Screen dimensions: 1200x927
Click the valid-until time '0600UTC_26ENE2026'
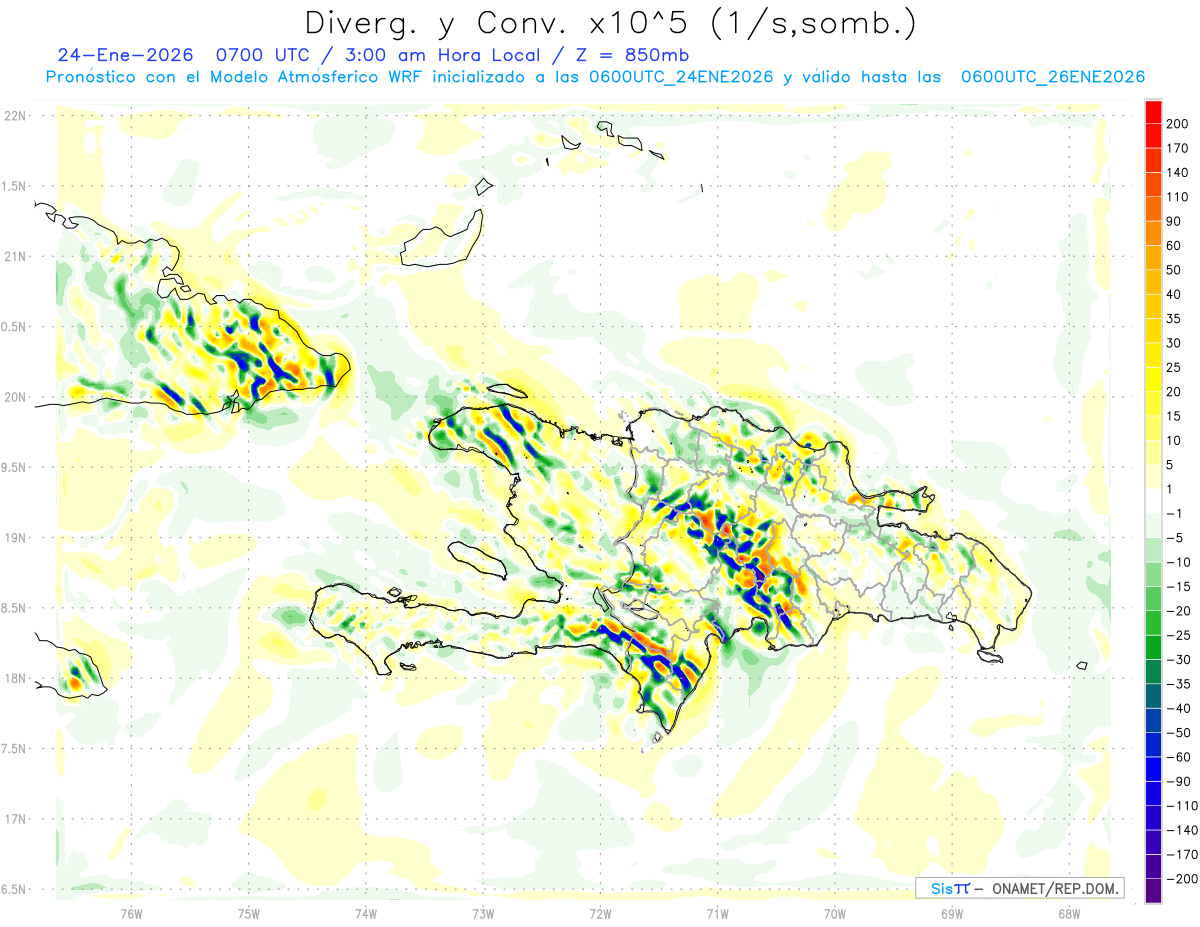coord(1052,77)
